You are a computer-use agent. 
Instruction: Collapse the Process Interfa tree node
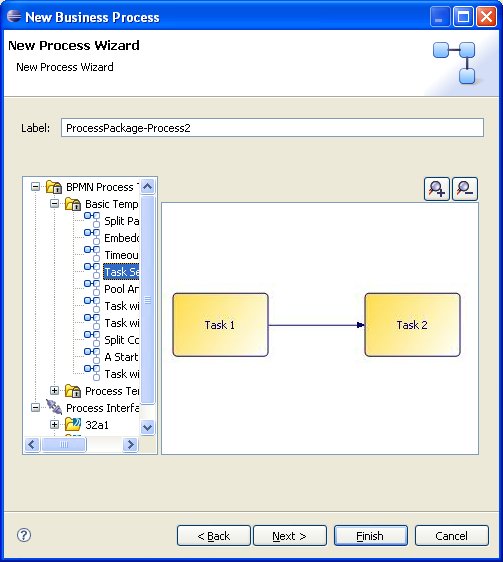click(35, 408)
